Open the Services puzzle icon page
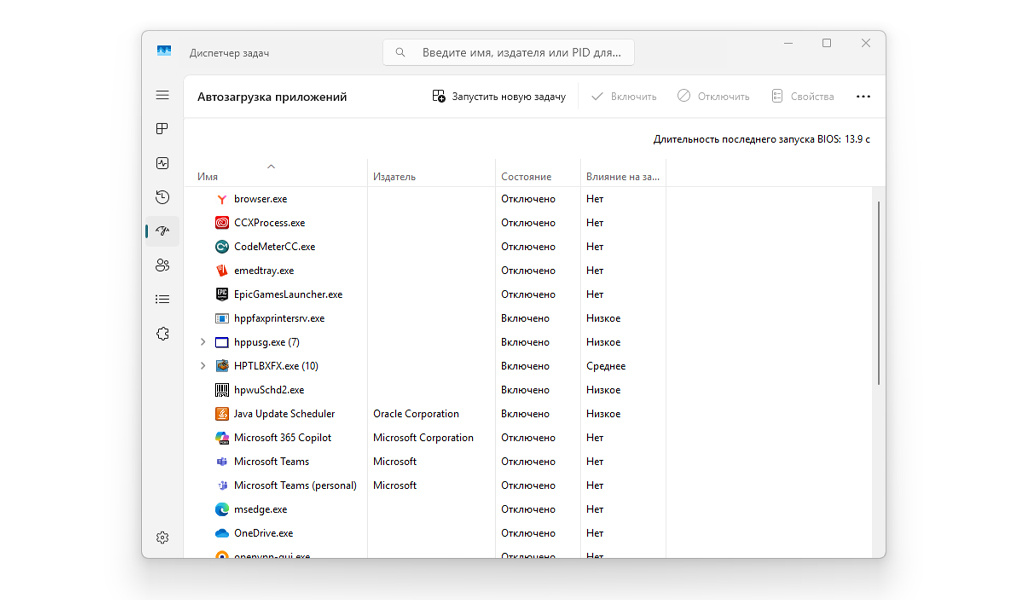 (163, 334)
